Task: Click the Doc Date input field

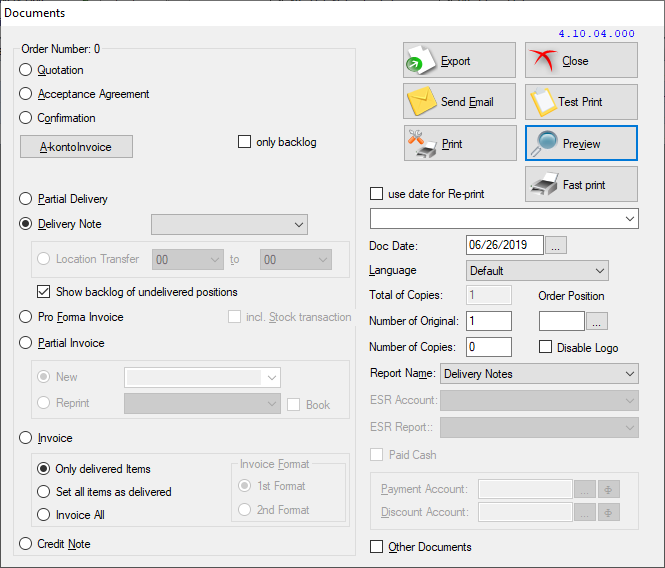Action: click(x=505, y=245)
